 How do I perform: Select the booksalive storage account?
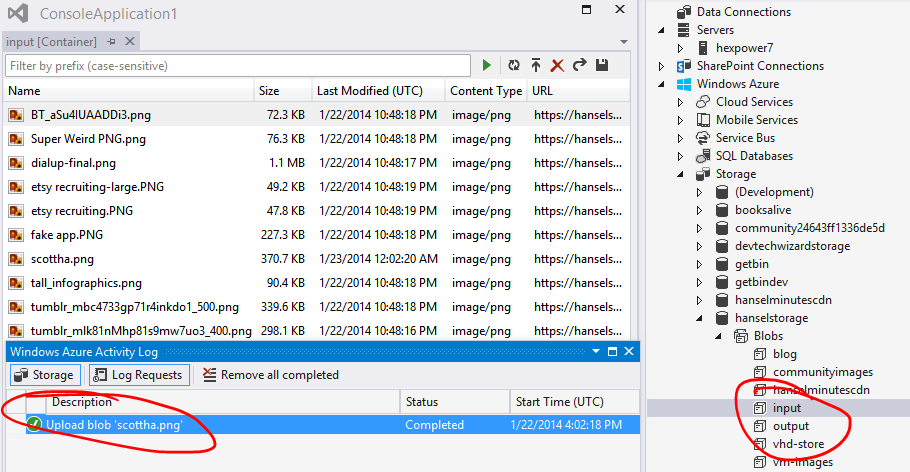coord(763,210)
